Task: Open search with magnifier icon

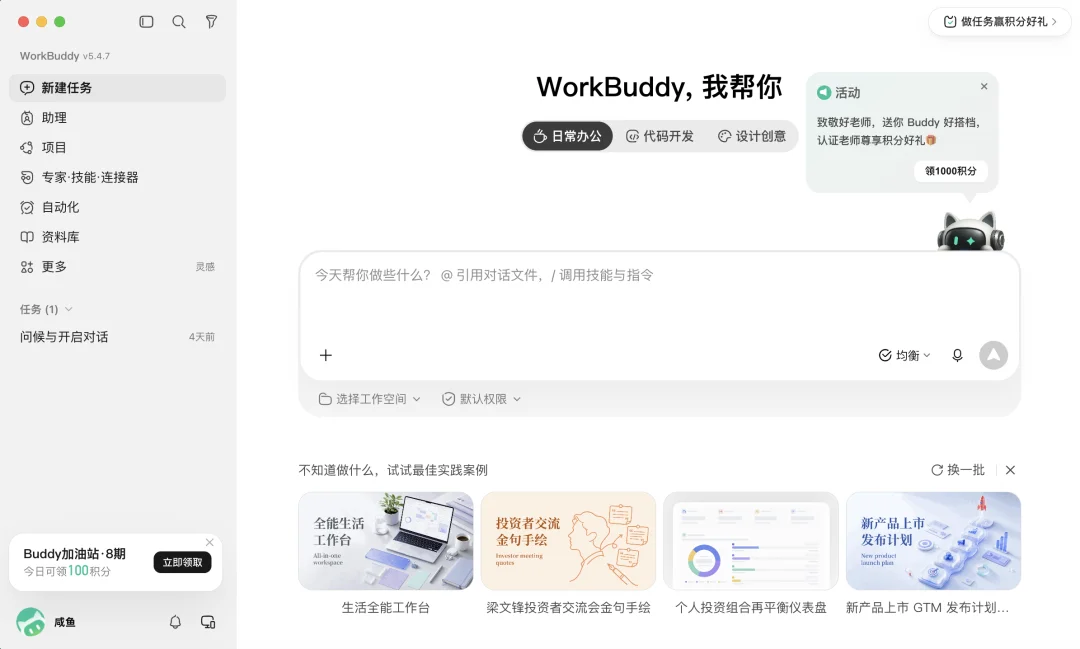Action: pyautogui.click(x=179, y=22)
